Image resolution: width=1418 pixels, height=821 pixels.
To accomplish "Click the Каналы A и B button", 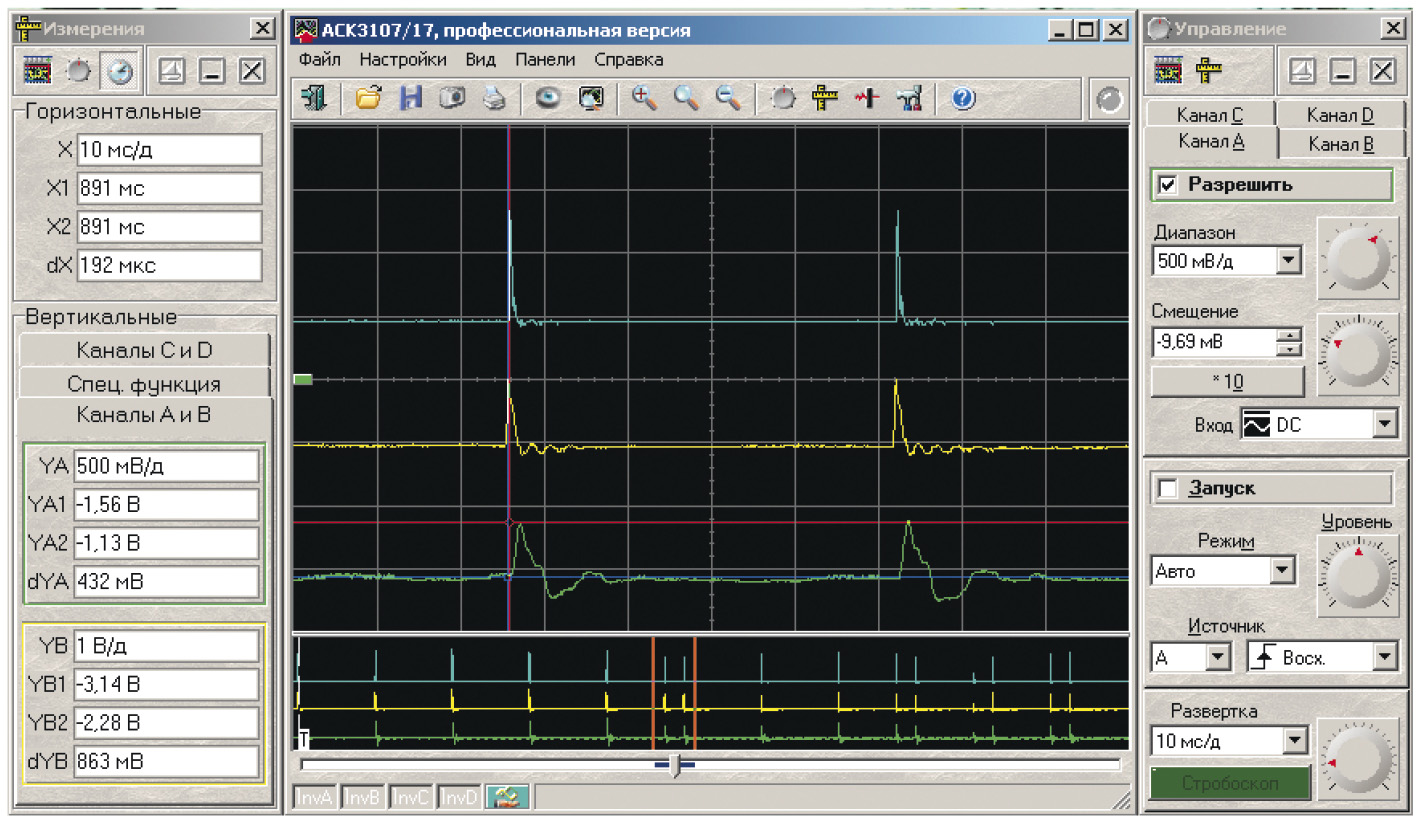I will click(x=144, y=415).
